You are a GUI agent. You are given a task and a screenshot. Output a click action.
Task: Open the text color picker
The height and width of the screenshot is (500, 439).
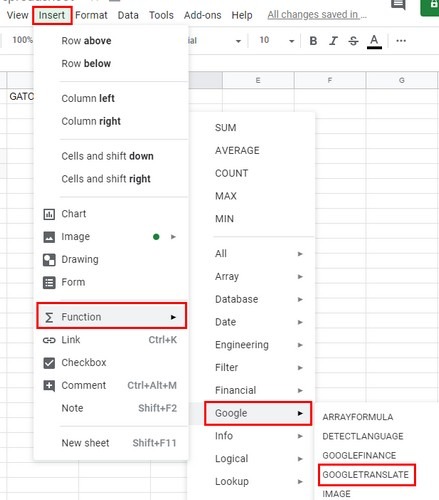click(374, 41)
